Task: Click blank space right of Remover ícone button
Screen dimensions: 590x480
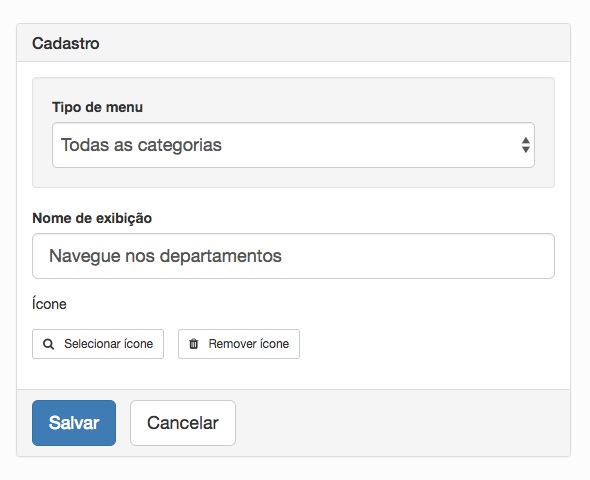Action: (425, 344)
